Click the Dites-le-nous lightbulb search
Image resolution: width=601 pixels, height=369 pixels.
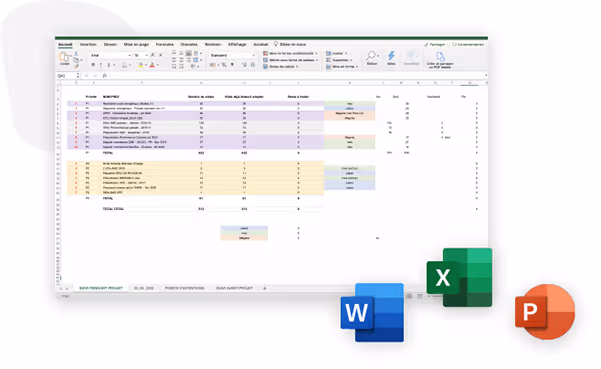[290, 44]
